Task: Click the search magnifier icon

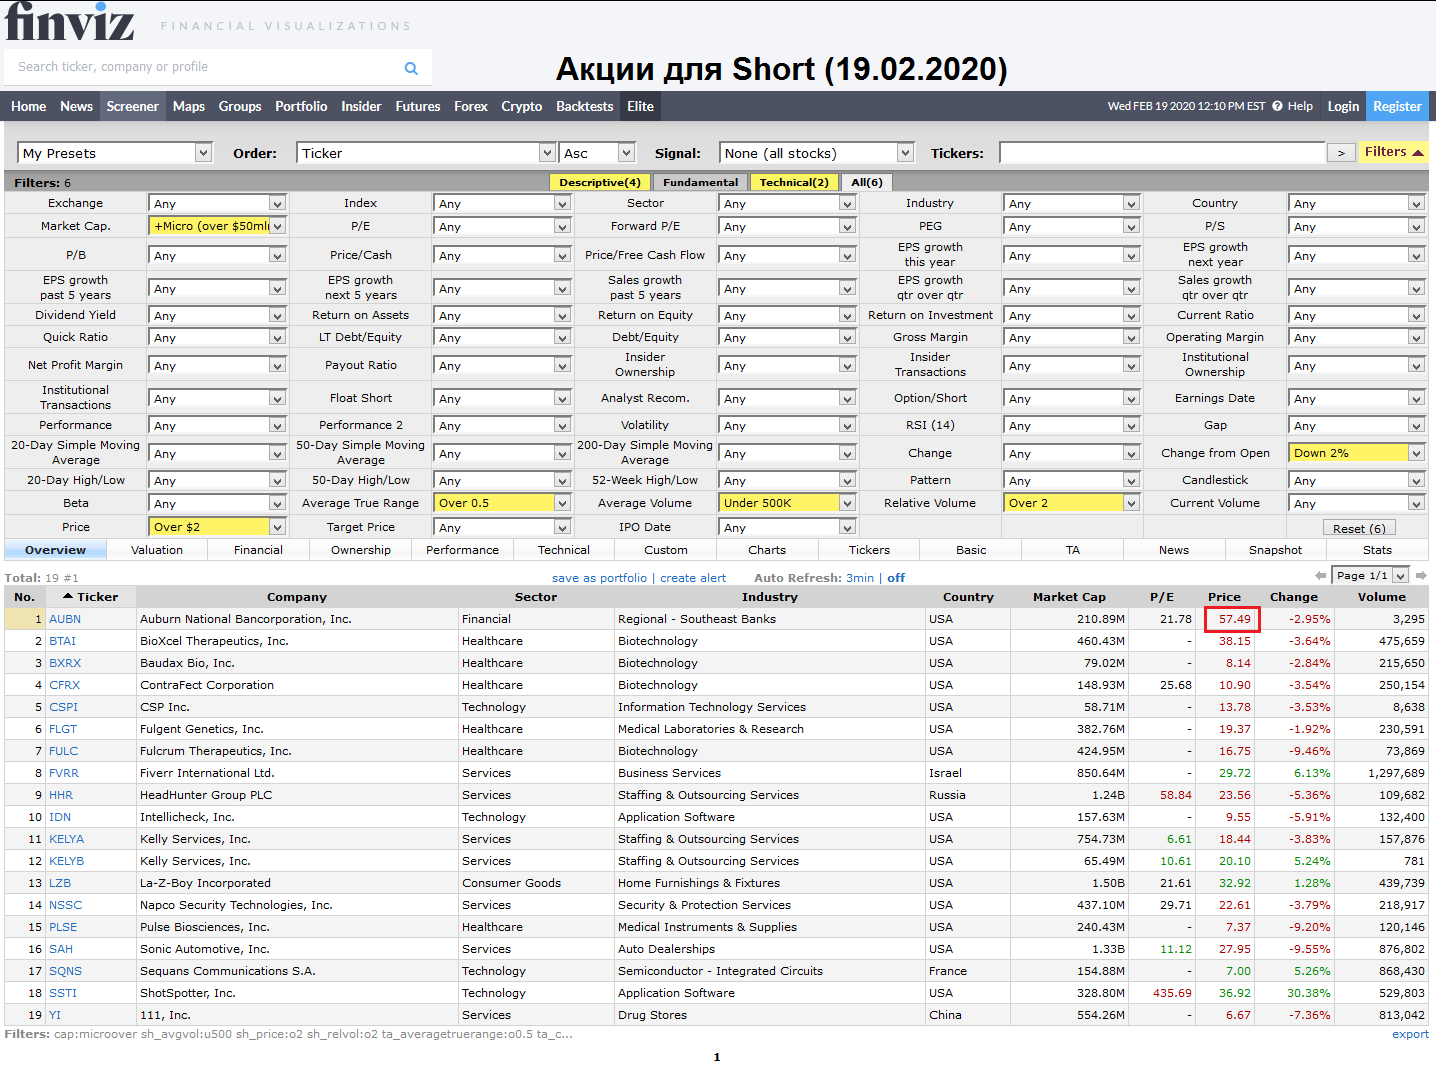Action: [411, 68]
